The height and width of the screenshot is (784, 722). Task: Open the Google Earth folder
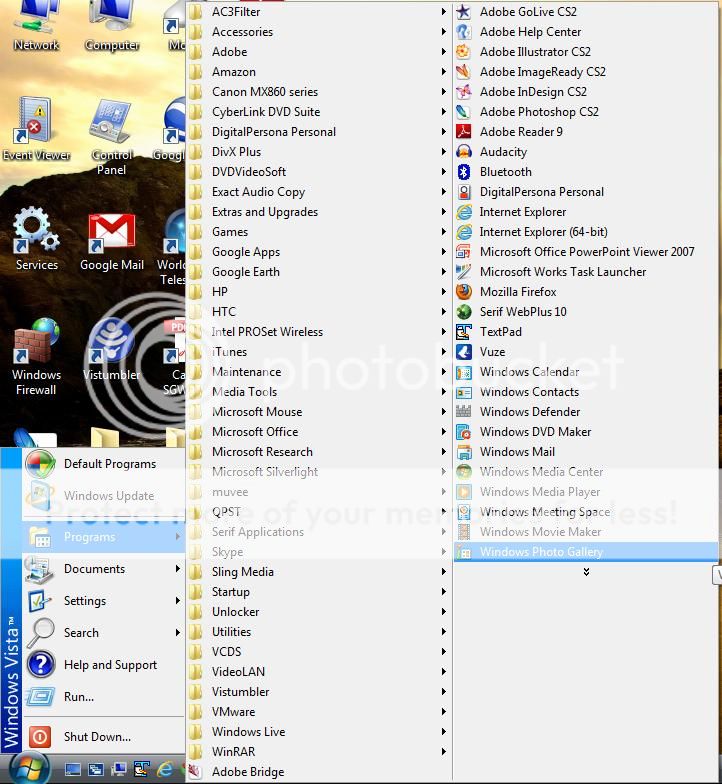click(319, 272)
